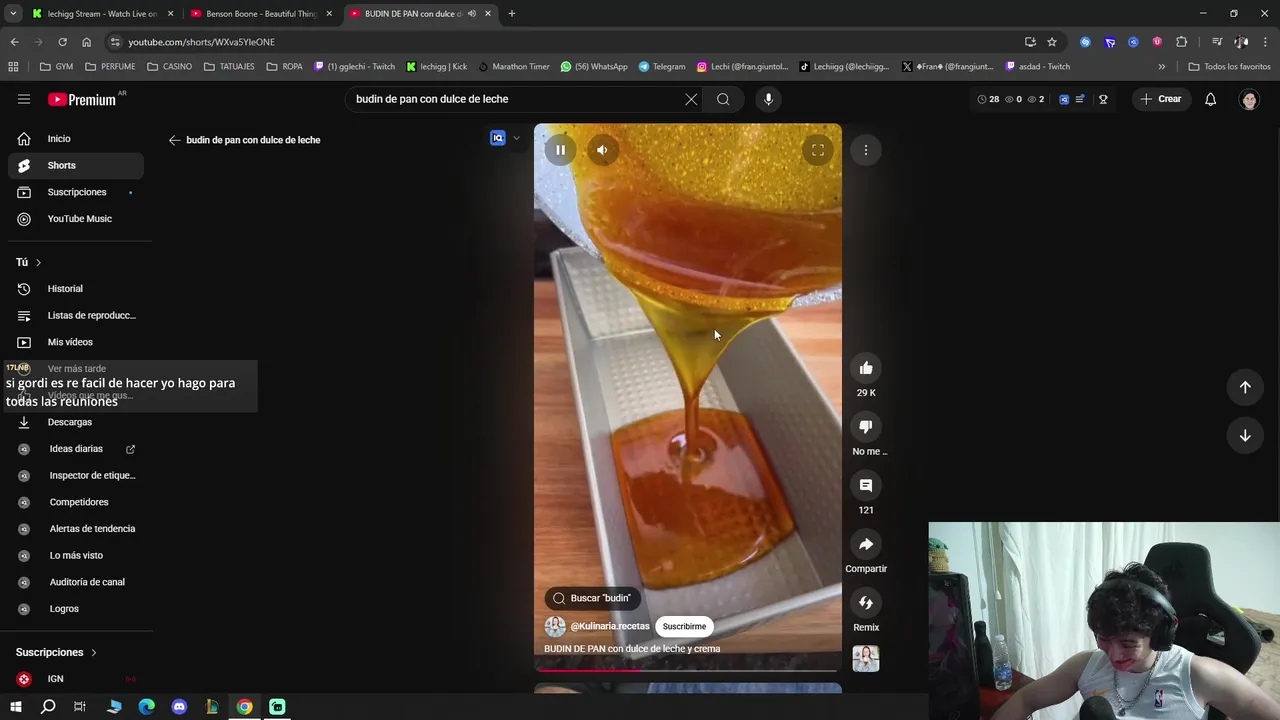Expand the Tú section chevron
Viewport: 1280px width, 720px height.
[x=38, y=262]
